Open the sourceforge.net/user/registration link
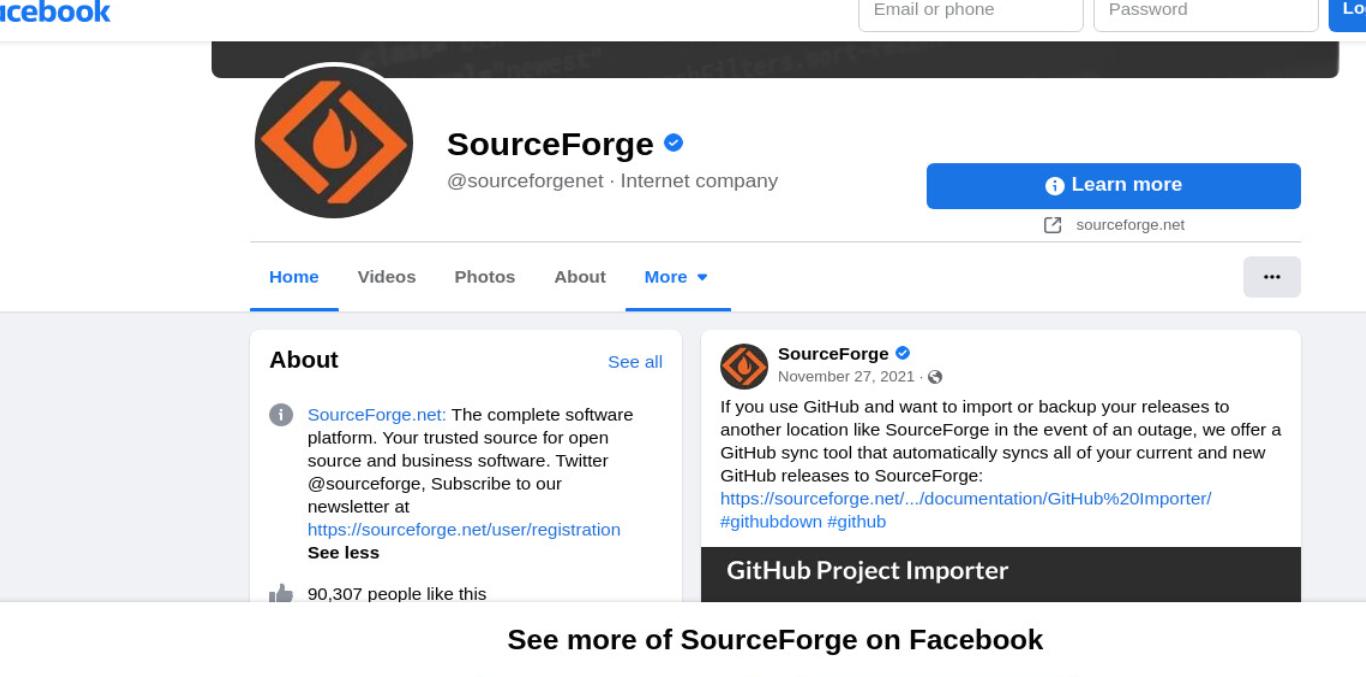The image size is (1366, 677). coord(464,529)
